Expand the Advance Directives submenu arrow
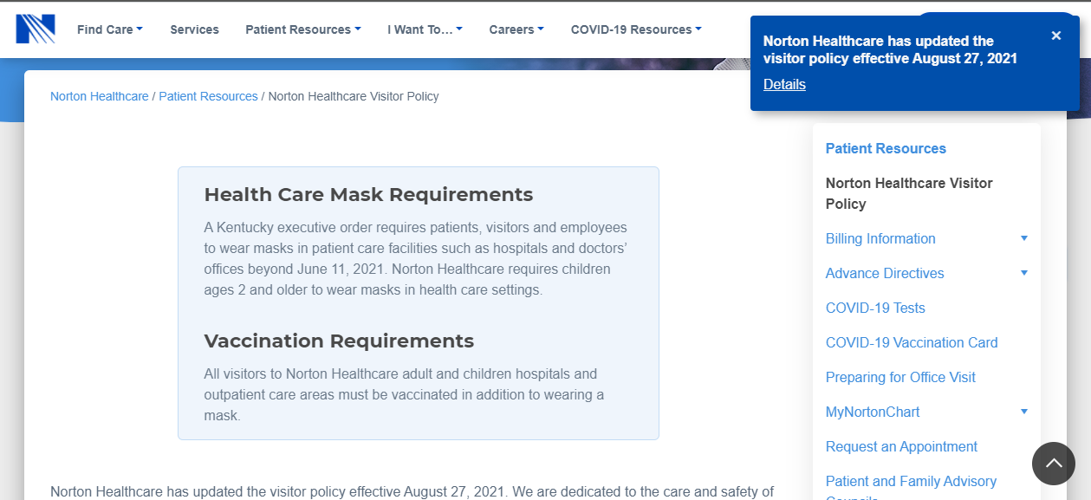Image resolution: width=1091 pixels, height=500 pixels. click(x=1024, y=273)
